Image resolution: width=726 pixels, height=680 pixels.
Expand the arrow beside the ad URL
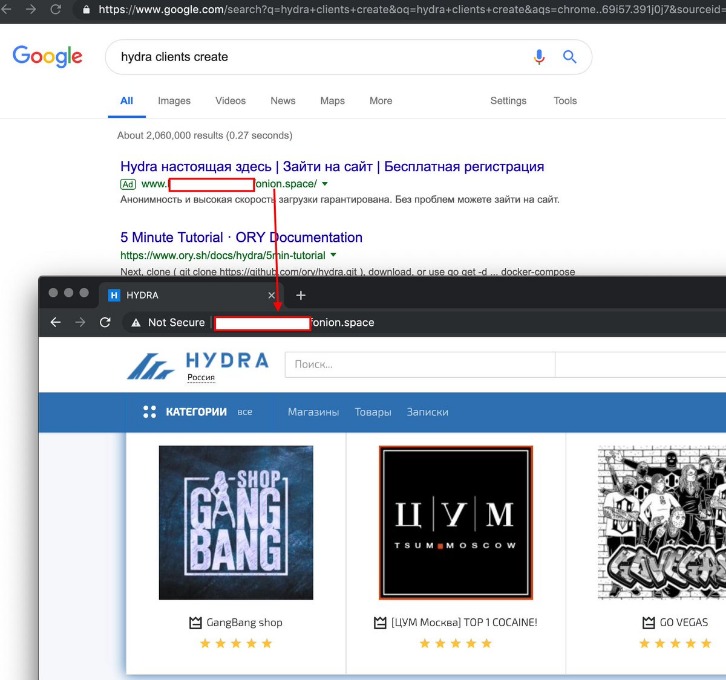click(x=325, y=184)
